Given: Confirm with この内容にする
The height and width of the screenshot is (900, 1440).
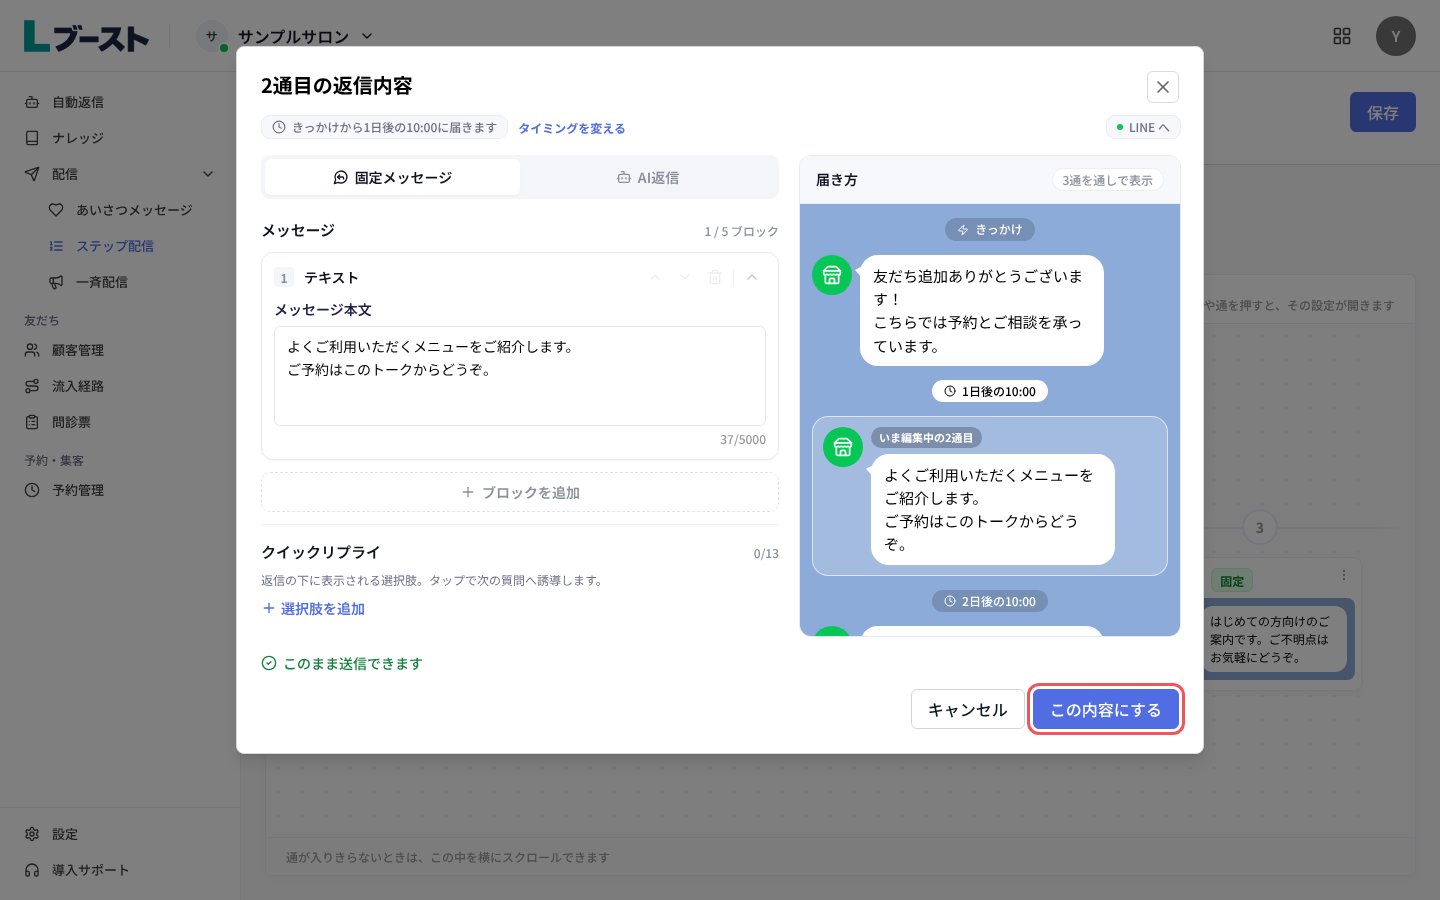Looking at the screenshot, I should 1105,709.
